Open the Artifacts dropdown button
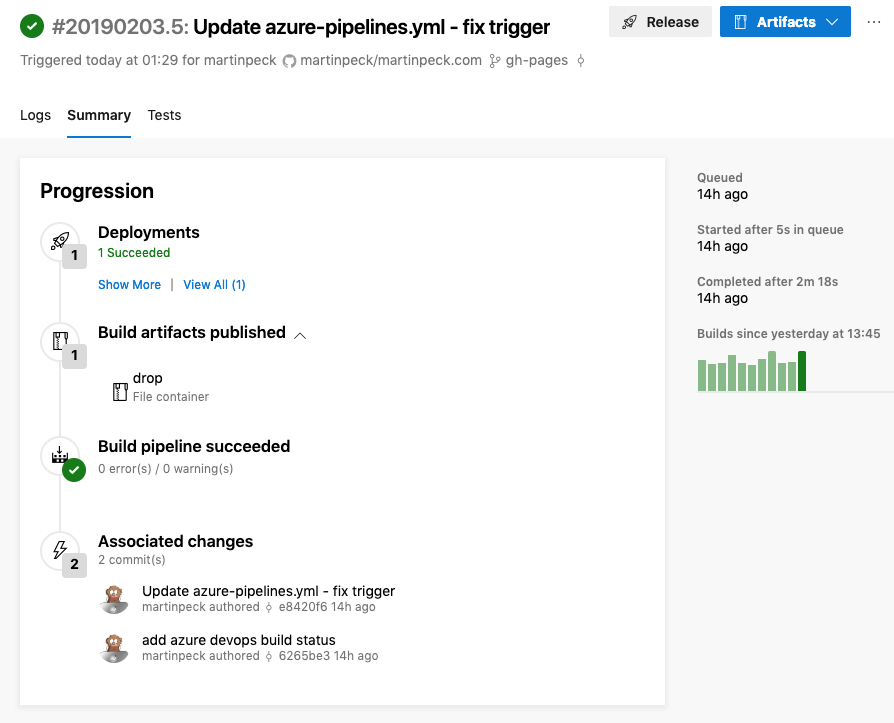Image resolution: width=894 pixels, height=723 pixels. [x=785, y=22]
